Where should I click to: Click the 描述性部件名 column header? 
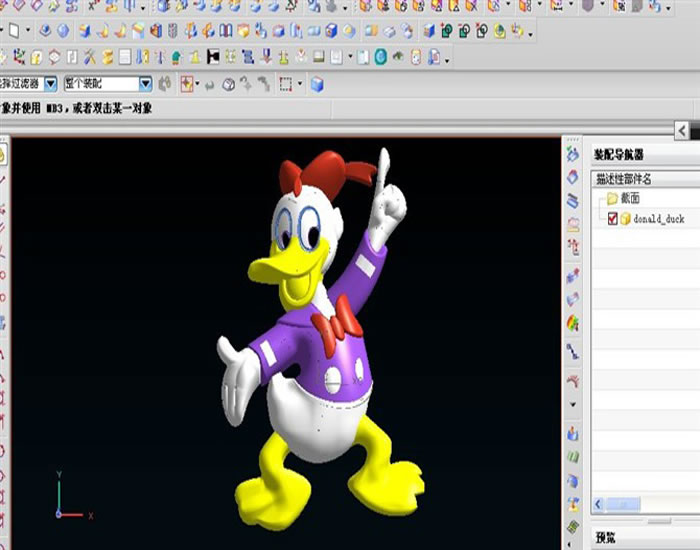click(x=623, y=179)
